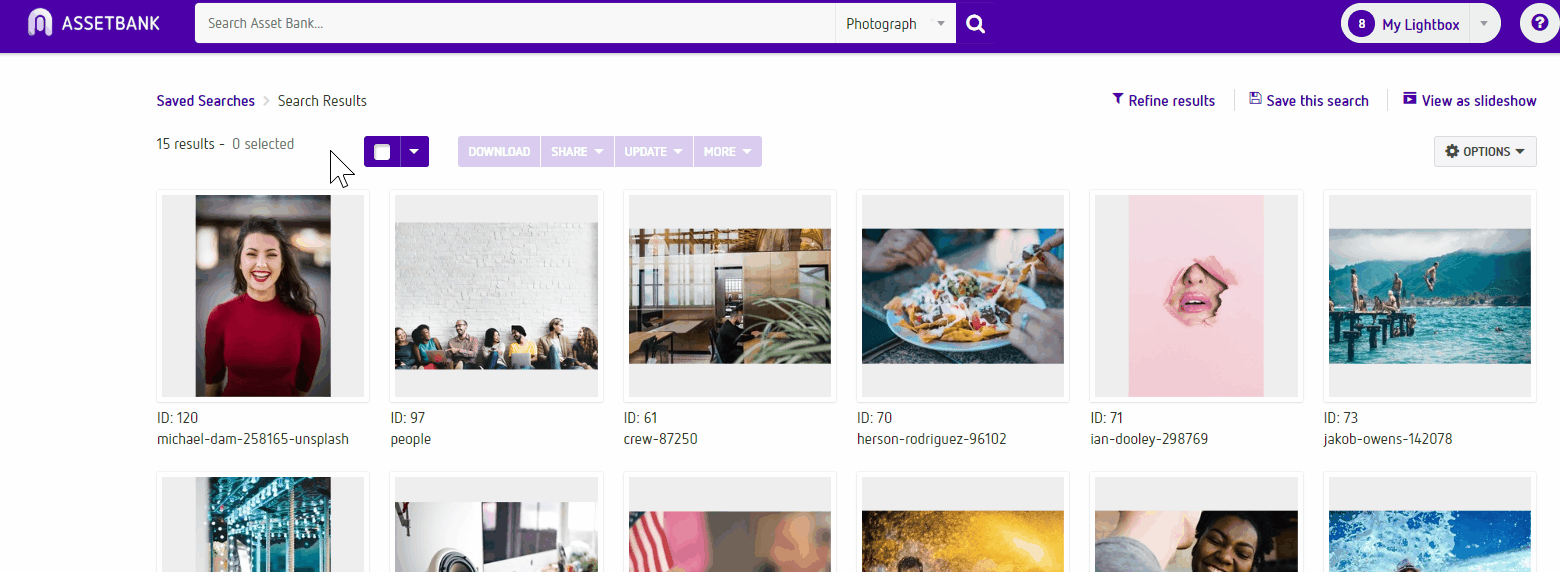Viewport: 1560px width, 572px height.
Task: Go to Saved Searches breadcrumb
Action: (x=206, y=101)
